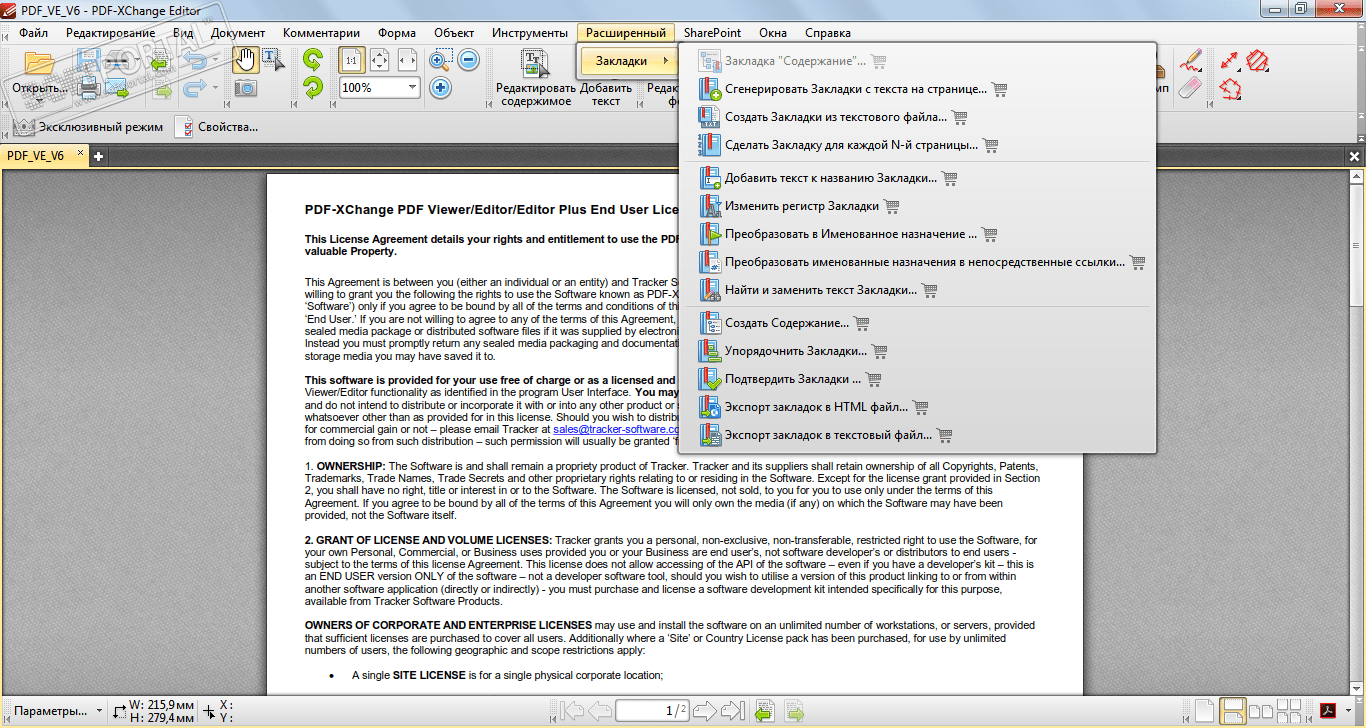Choose the Select Text tool icon
Screen dimensions: 1366x728
tap(272, 60)
